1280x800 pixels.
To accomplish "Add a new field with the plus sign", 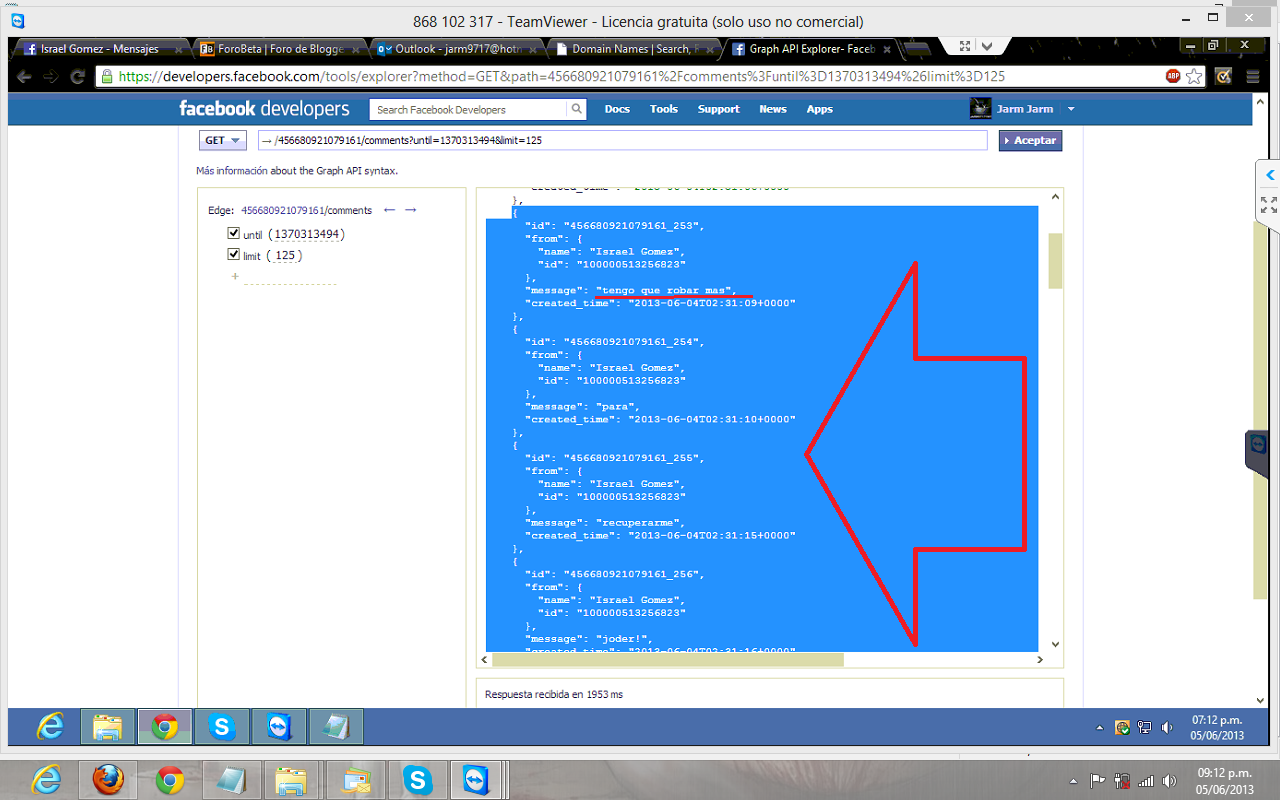I will [235, 276].
